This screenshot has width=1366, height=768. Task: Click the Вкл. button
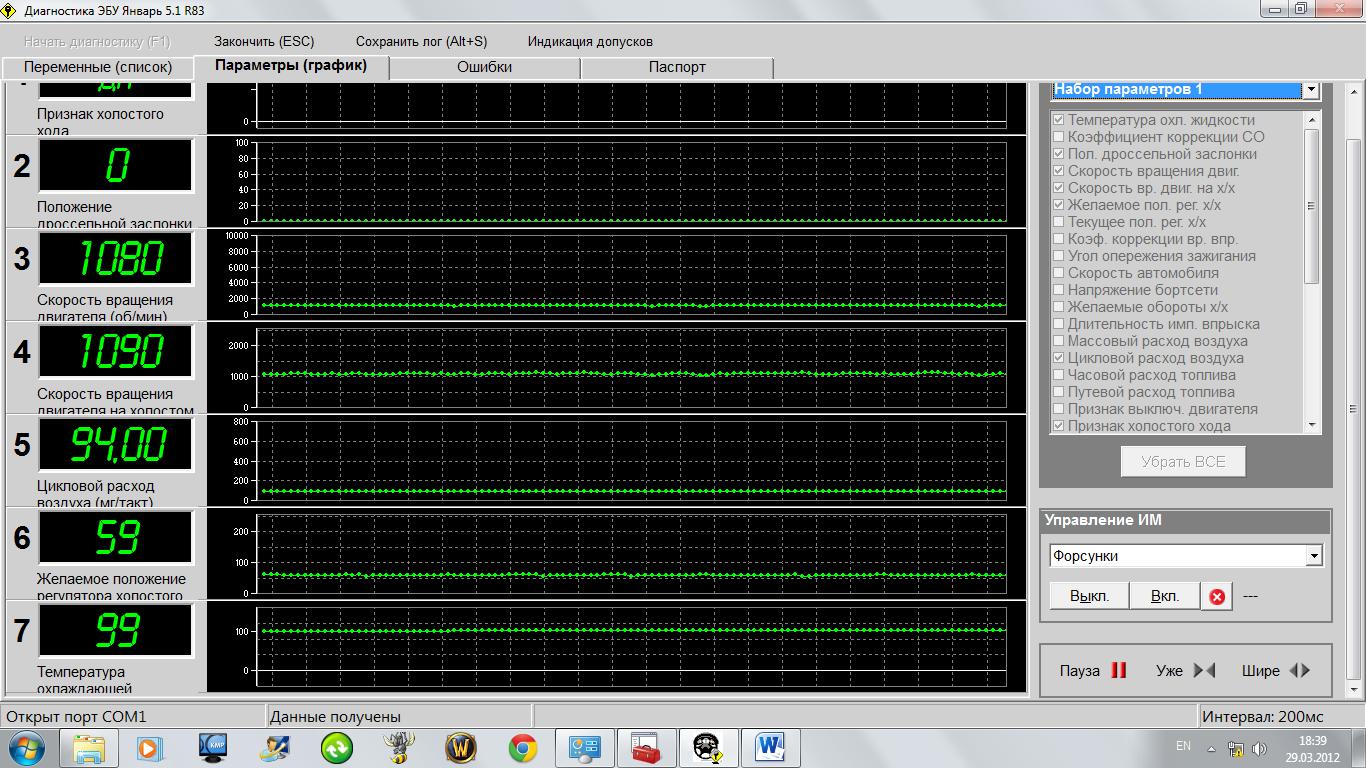(1164, 596)
